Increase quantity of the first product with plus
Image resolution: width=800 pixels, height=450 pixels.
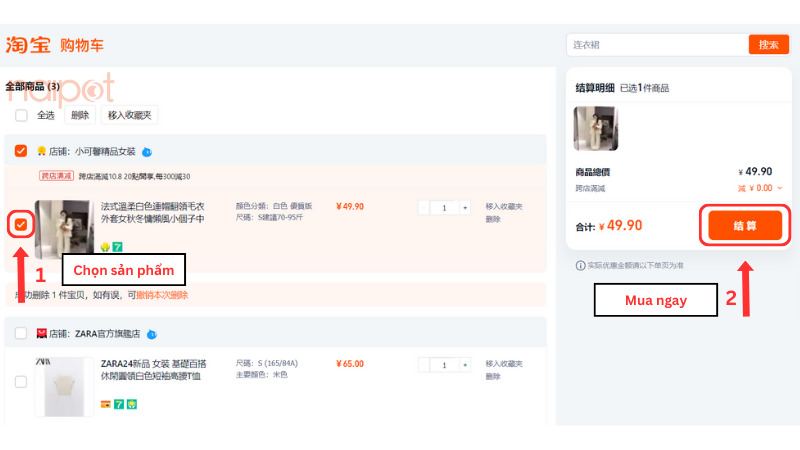coord(464,208)
